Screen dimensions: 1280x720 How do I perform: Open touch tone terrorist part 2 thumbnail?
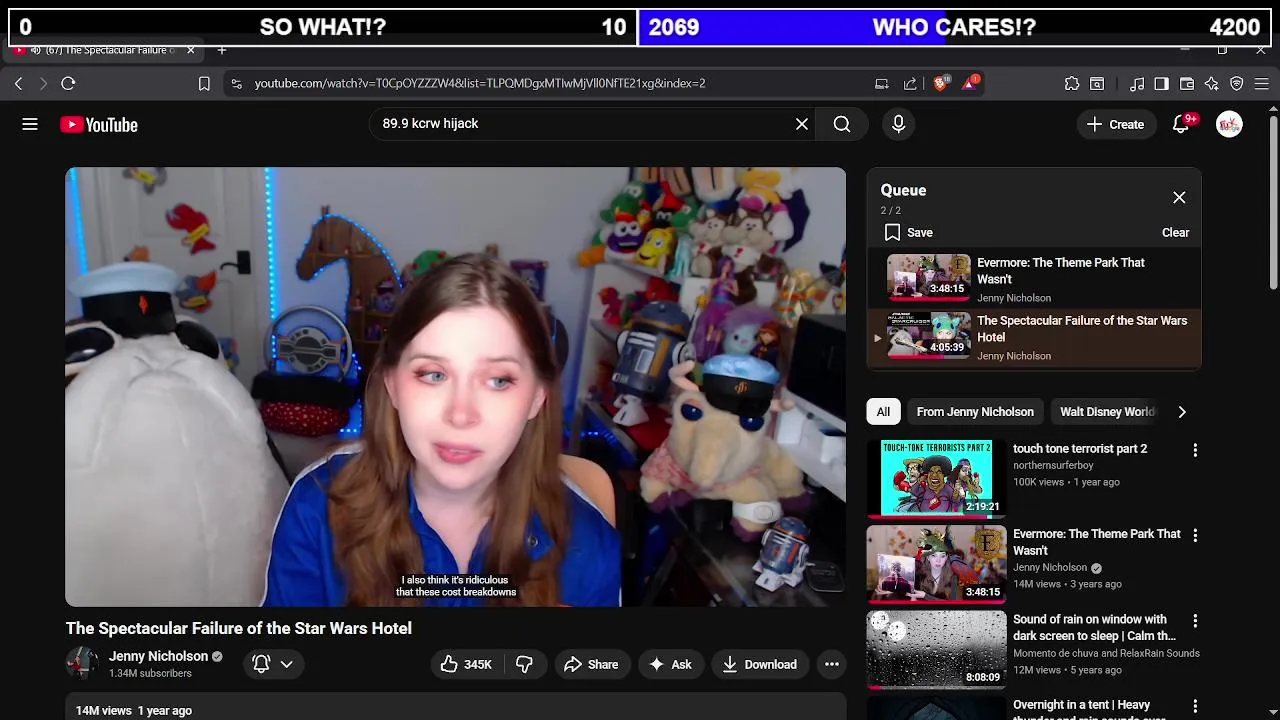(936, 479)
